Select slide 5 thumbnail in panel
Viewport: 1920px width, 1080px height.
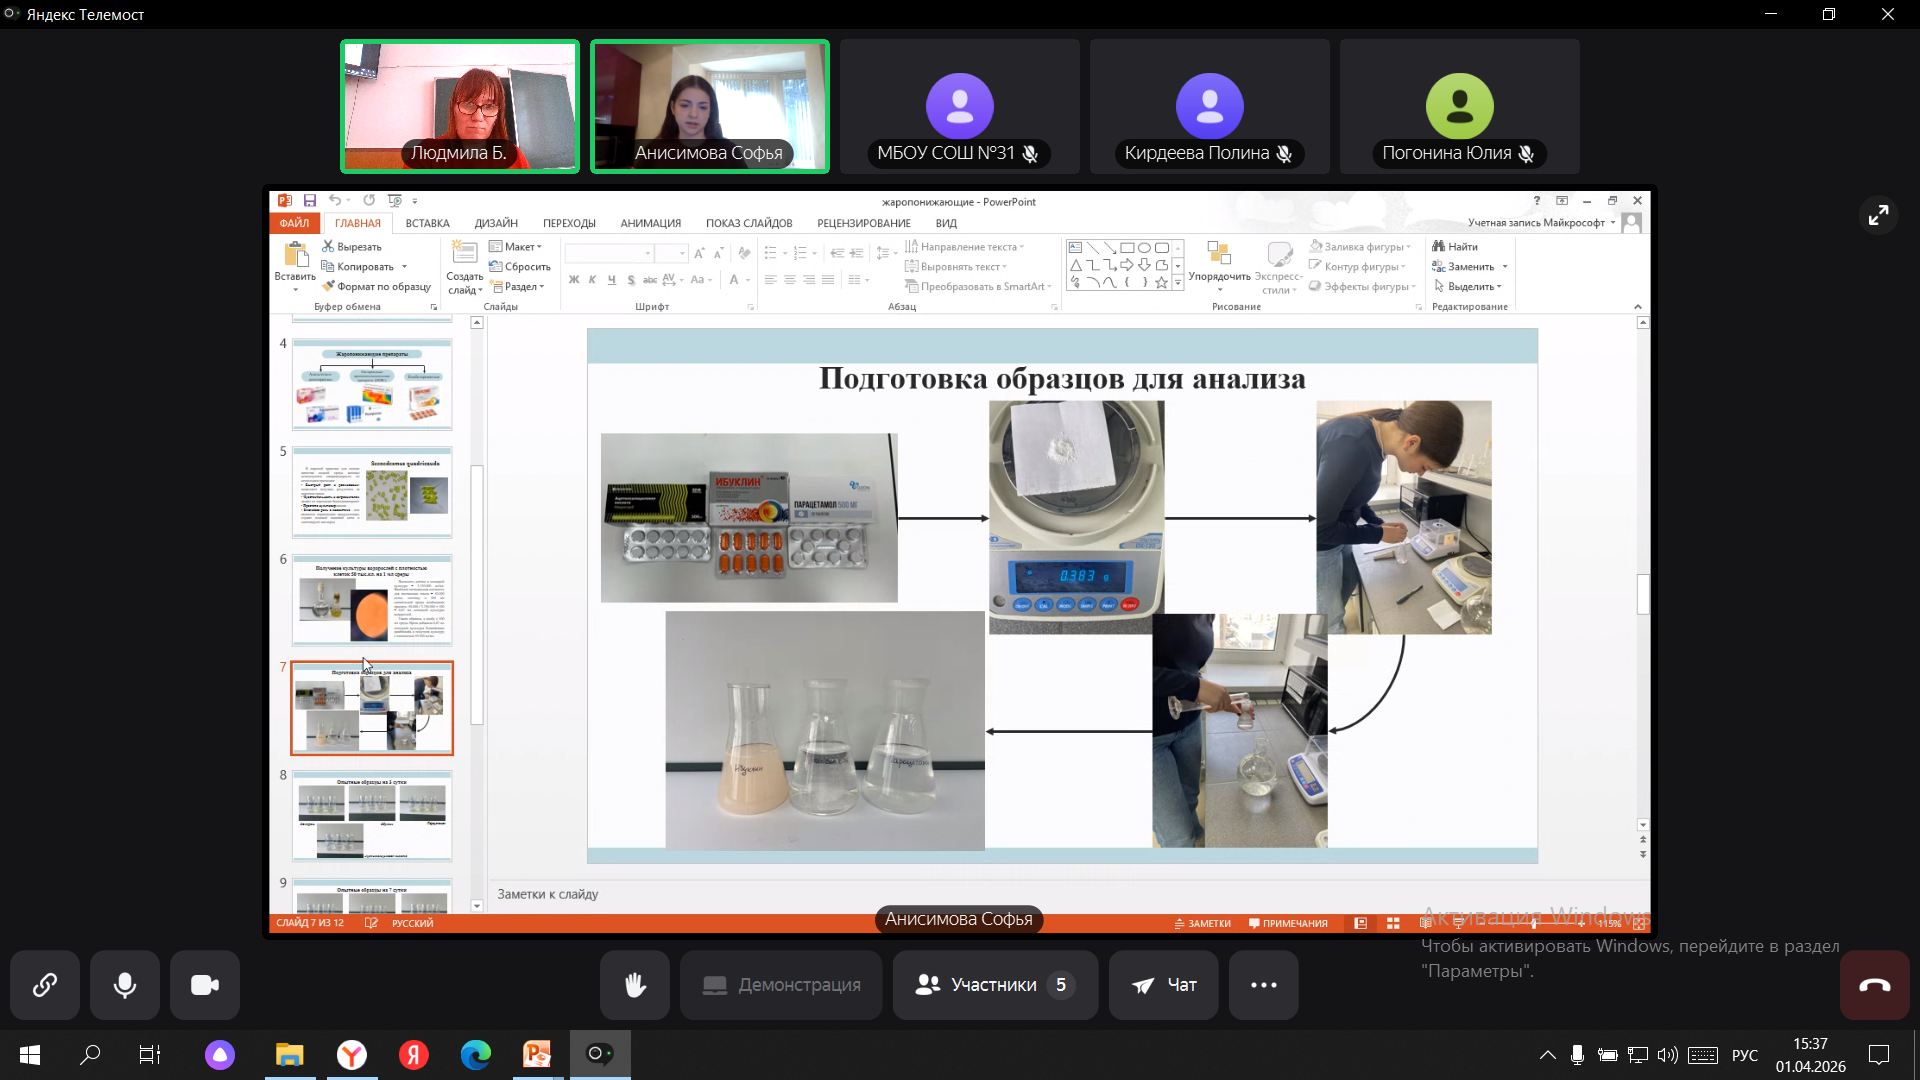[x=371, y=492]
